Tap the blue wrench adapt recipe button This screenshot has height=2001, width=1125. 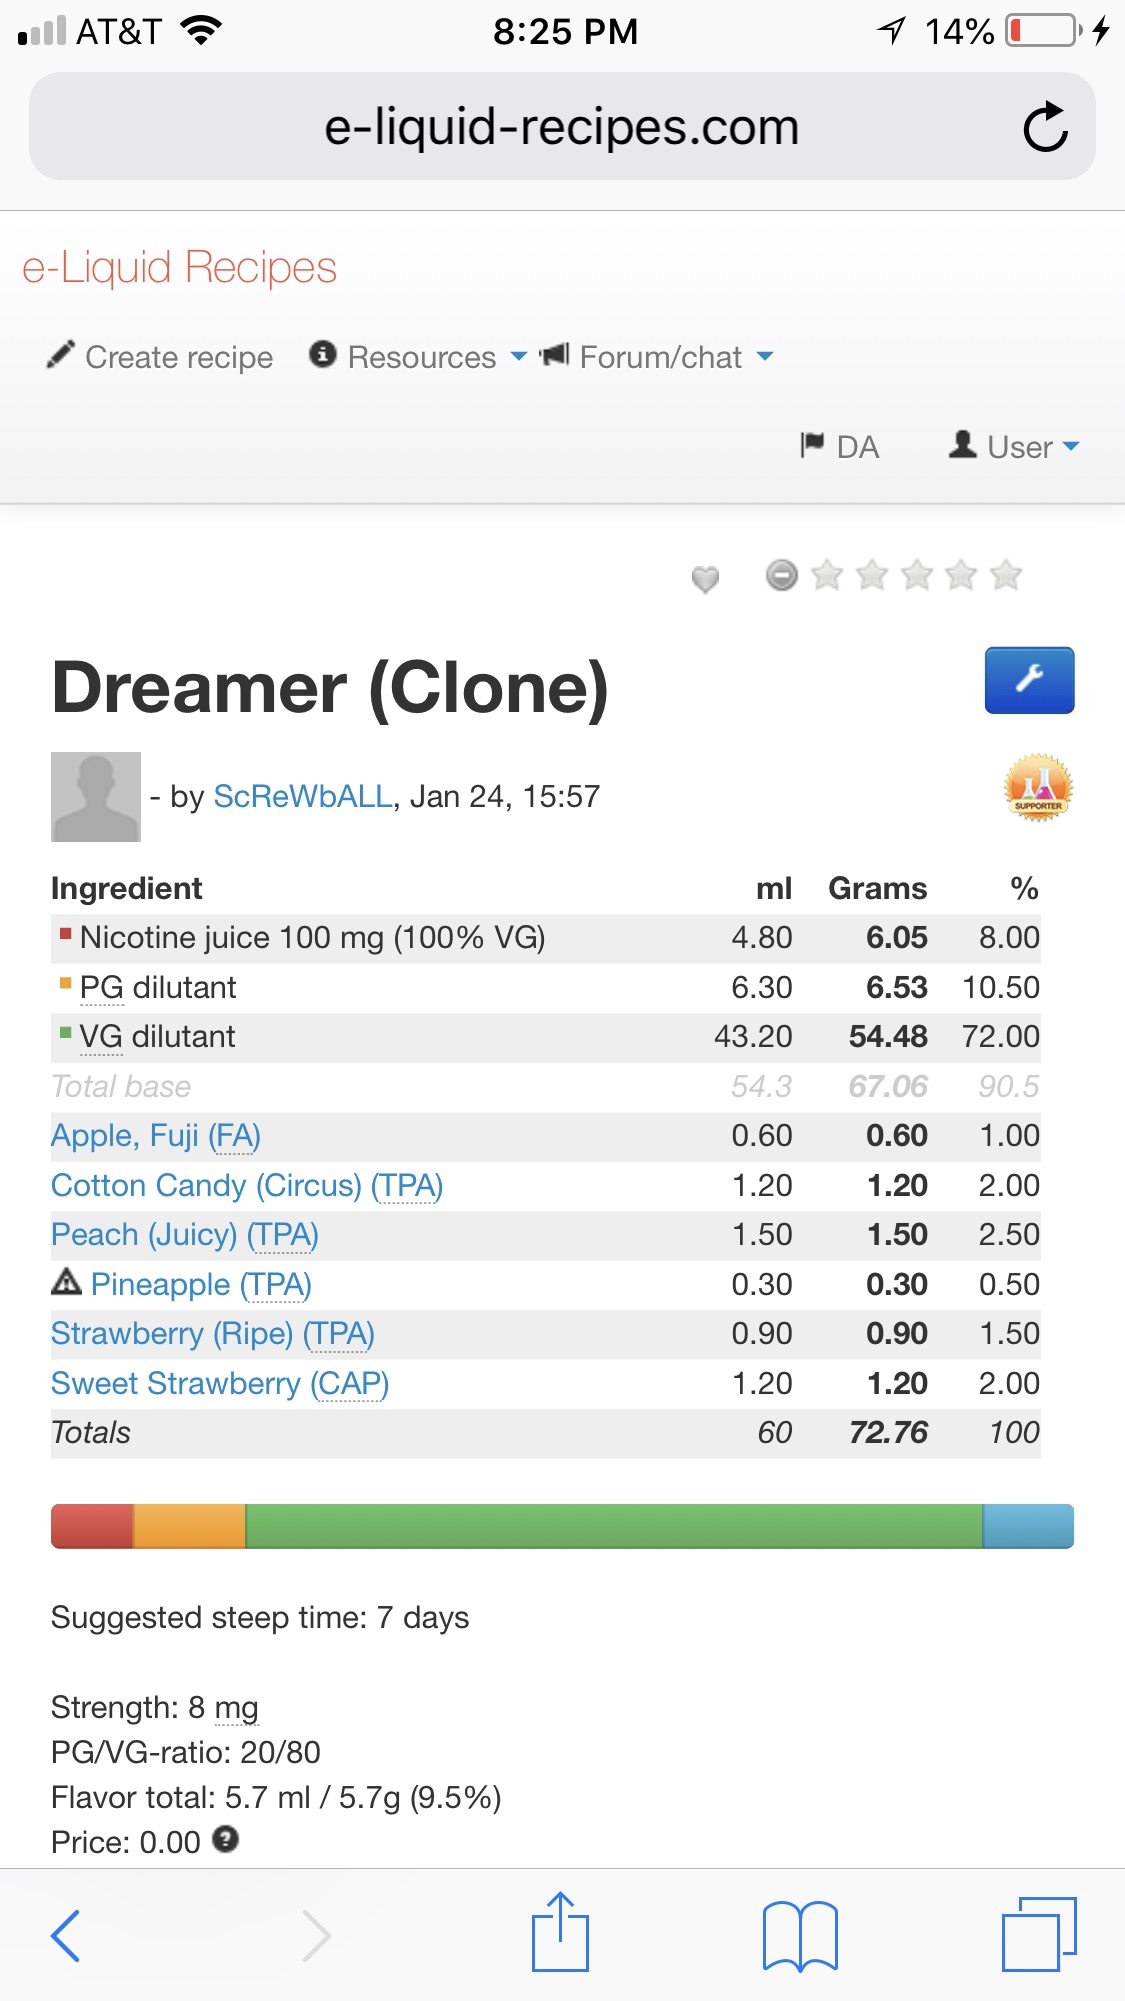(1029, 680)
